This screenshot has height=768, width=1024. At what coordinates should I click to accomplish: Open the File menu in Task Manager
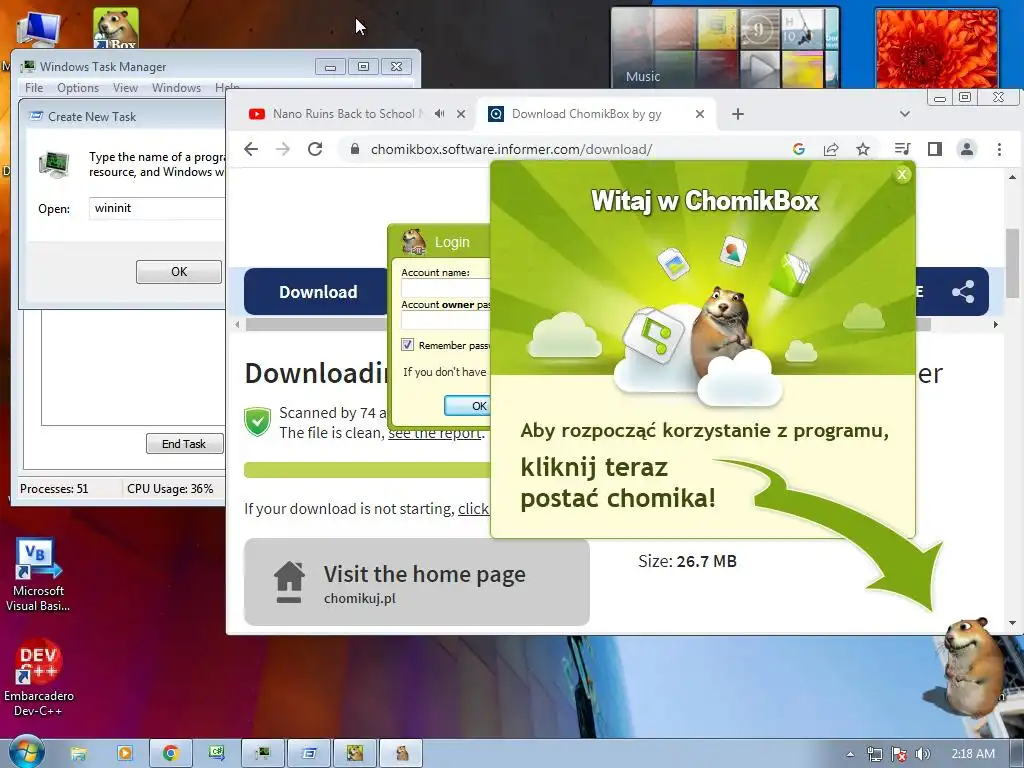click(x=34, y=88)
